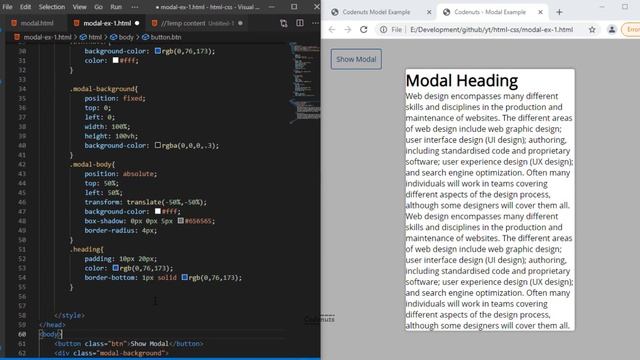The image size is (640, 360).
Task: Open the Run menu
Action: click(x=116, y=7)
